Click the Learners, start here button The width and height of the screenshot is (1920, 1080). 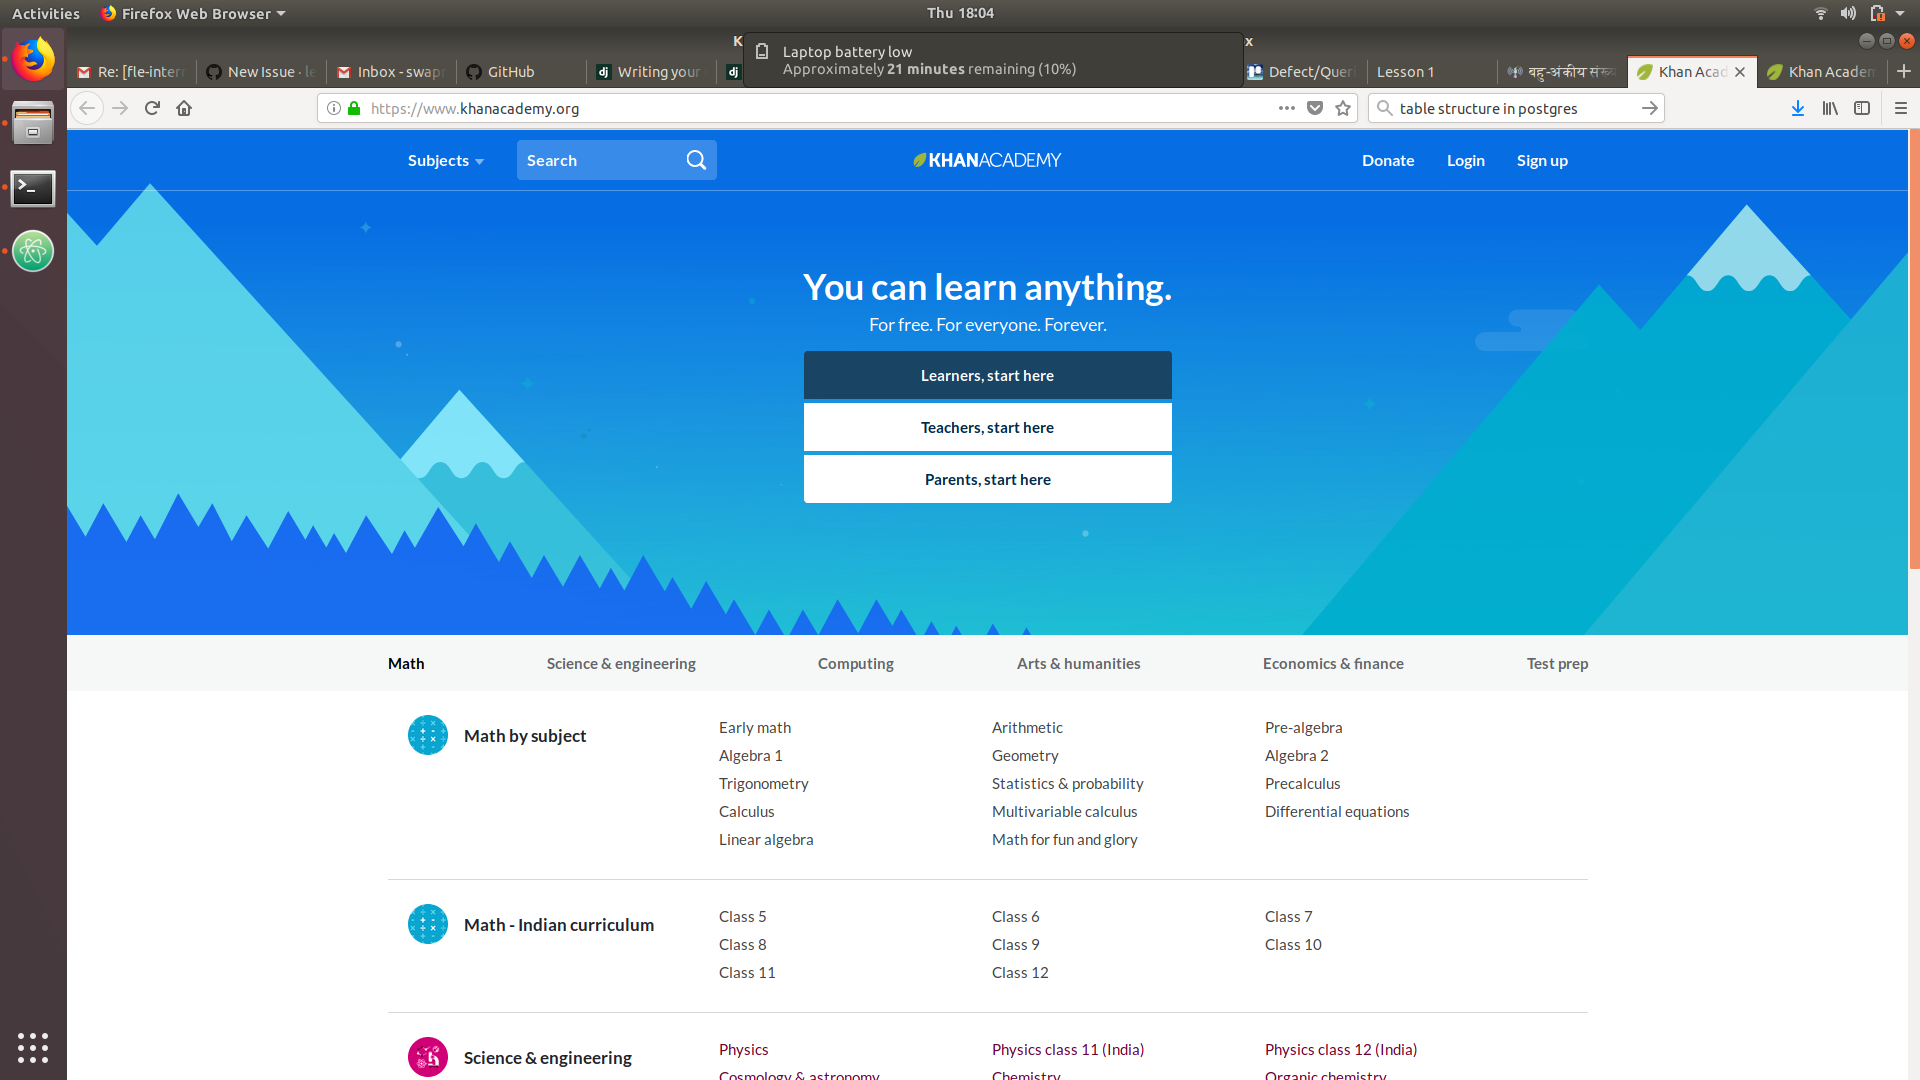click(x=987, y=375)
